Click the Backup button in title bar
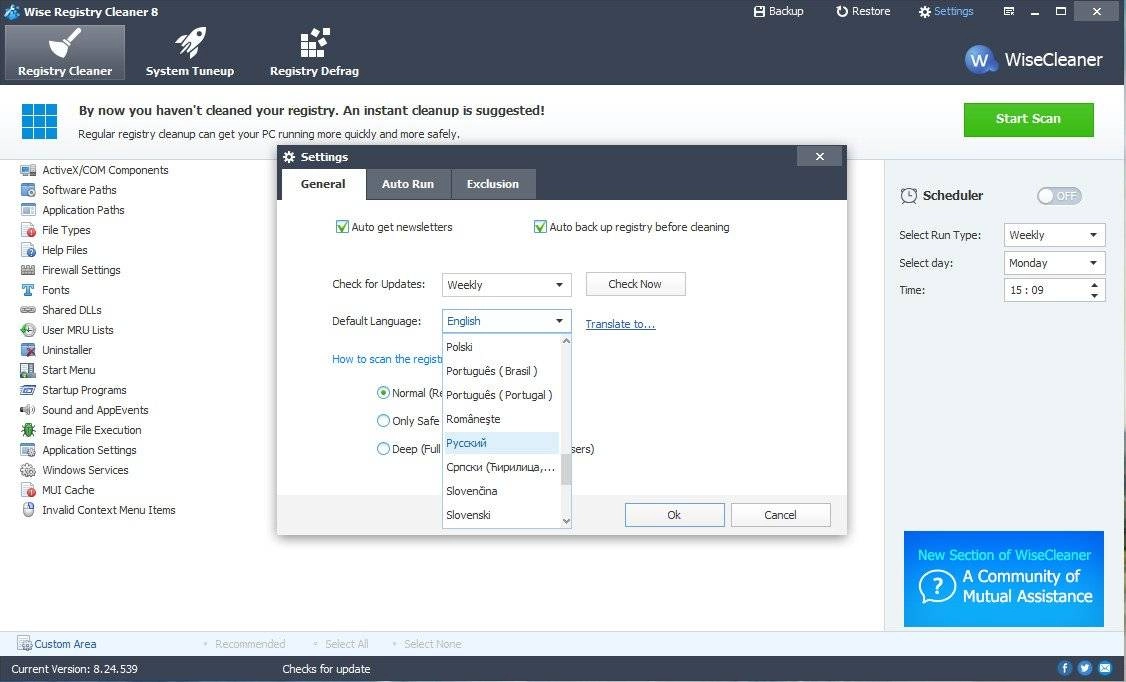1126x682 pixels. tap(778, 11)
